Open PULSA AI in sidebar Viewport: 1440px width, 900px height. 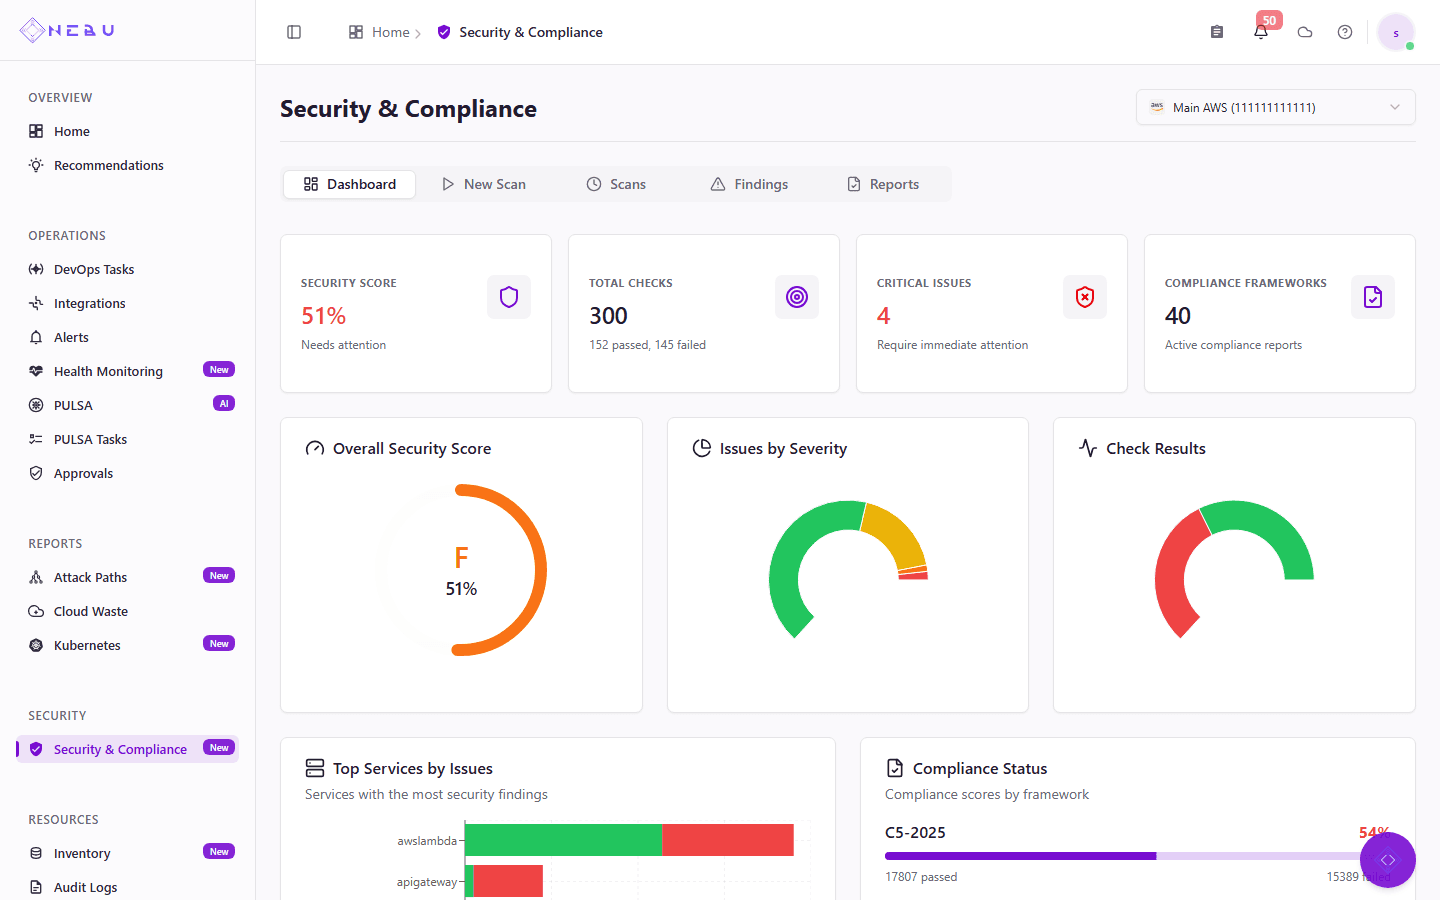point(127,405)
